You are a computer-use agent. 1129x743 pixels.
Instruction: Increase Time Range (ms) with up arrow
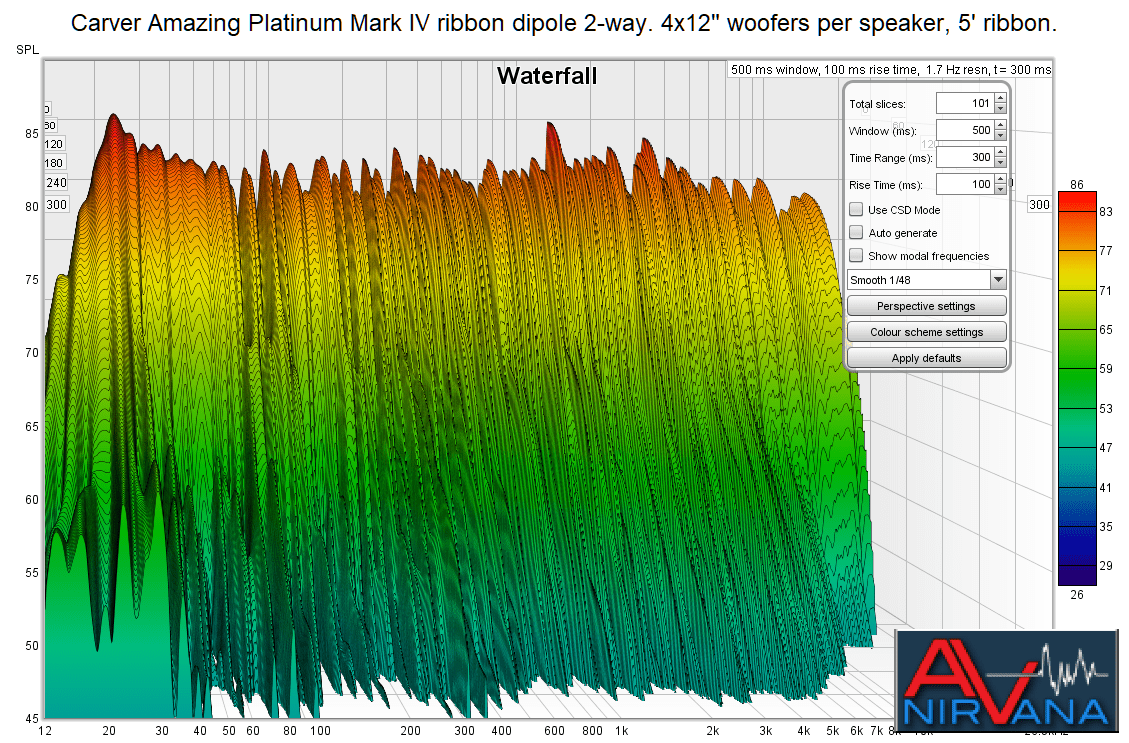point(1000,153)
